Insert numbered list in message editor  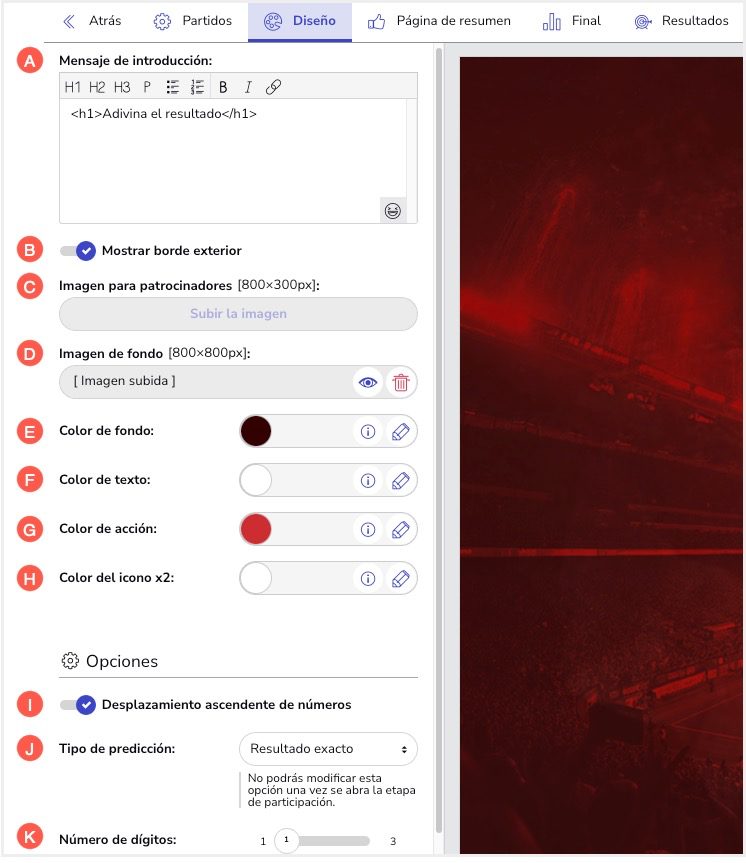tap(197, 87)
